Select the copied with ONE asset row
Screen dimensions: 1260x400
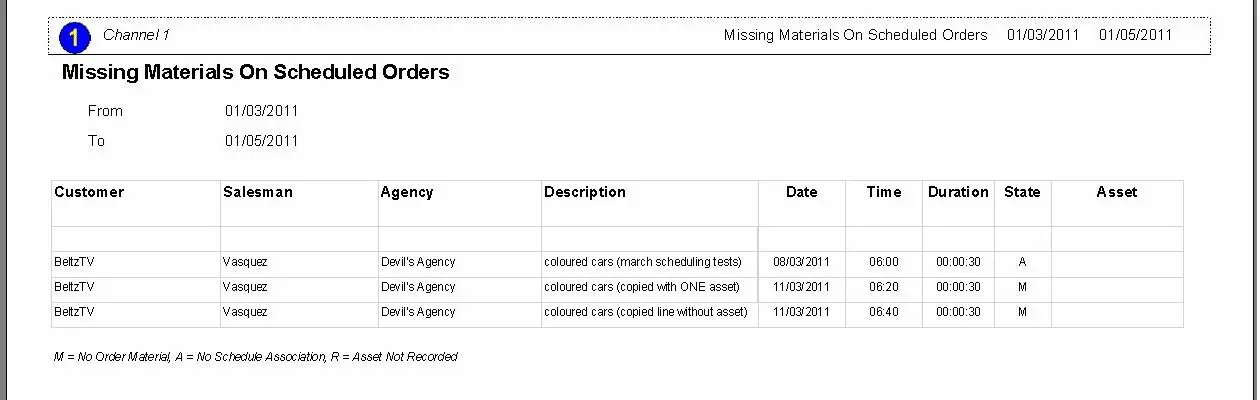coord(642,287)
